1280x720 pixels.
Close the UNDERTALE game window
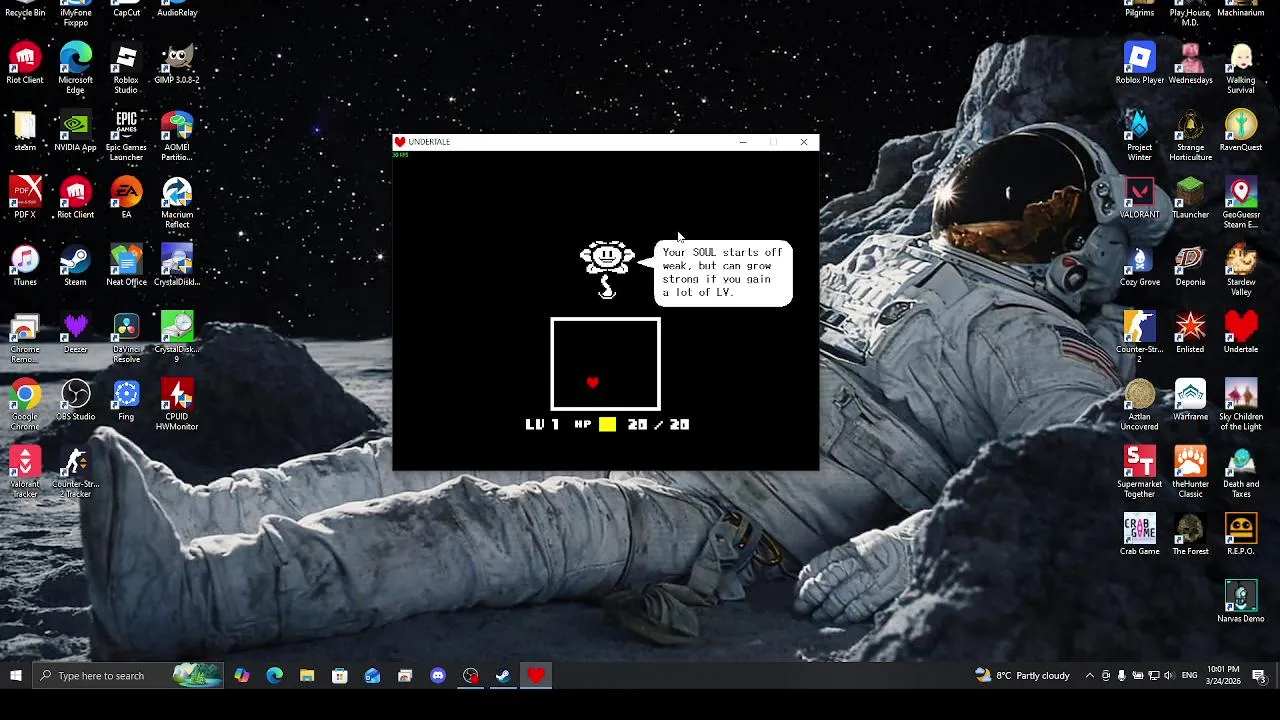click(x=804, y=142)
